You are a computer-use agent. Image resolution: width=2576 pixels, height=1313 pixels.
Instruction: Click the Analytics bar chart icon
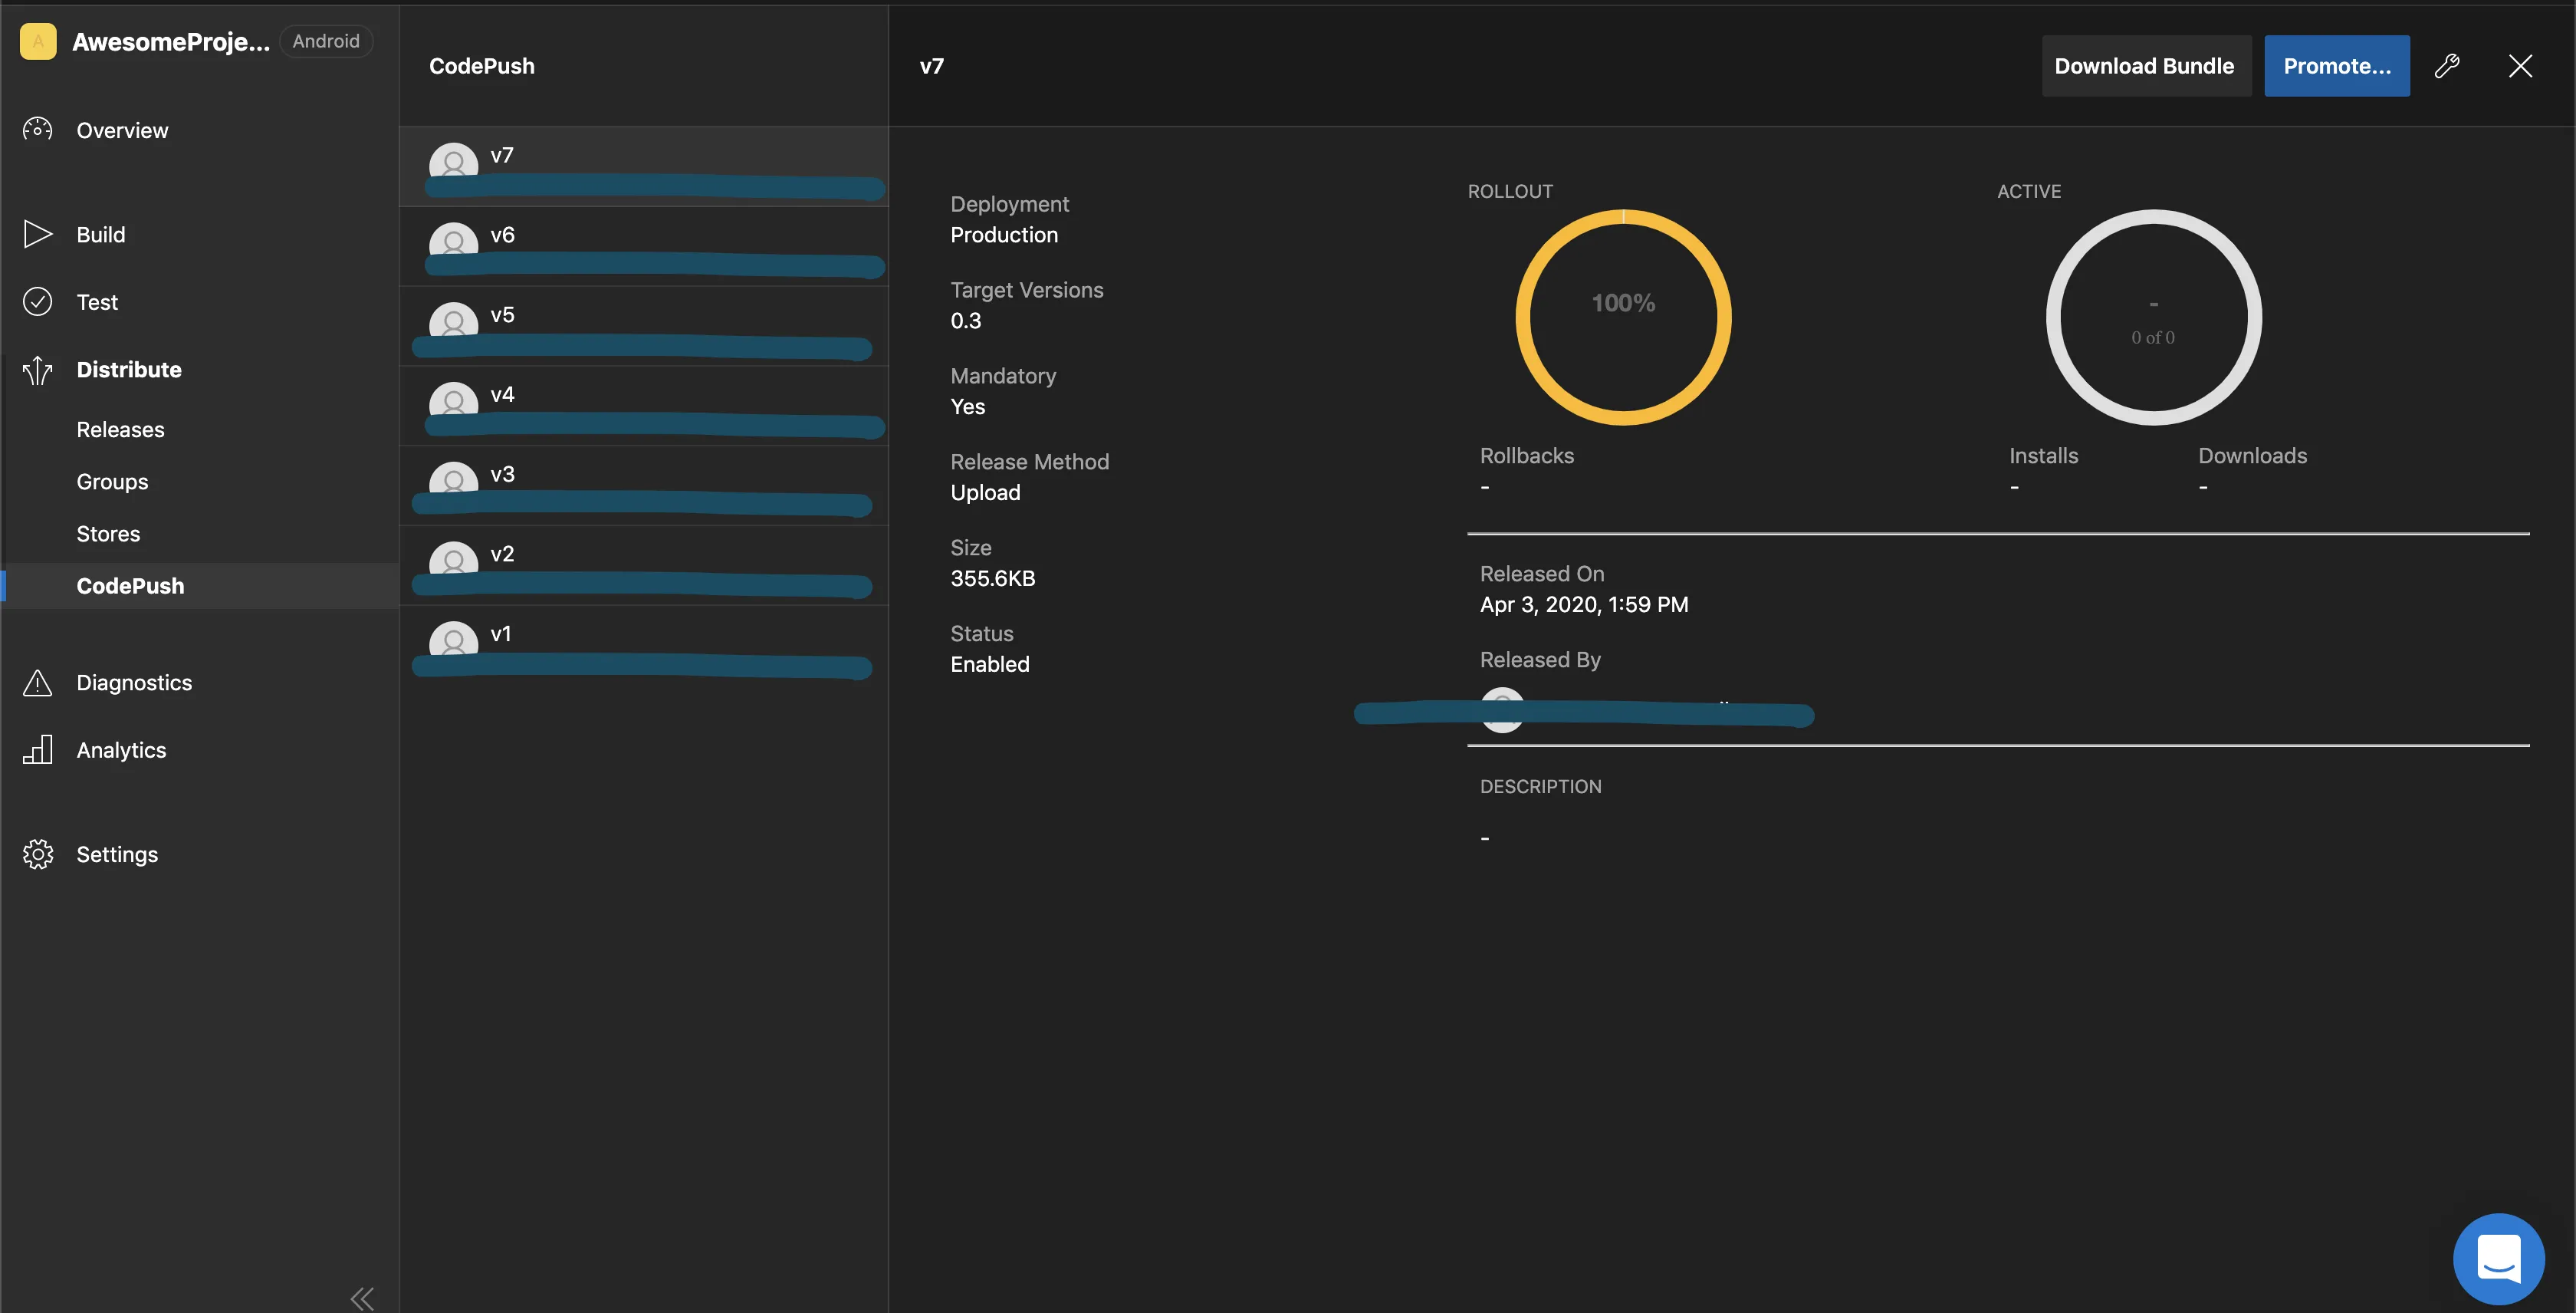tap(38, 750)
